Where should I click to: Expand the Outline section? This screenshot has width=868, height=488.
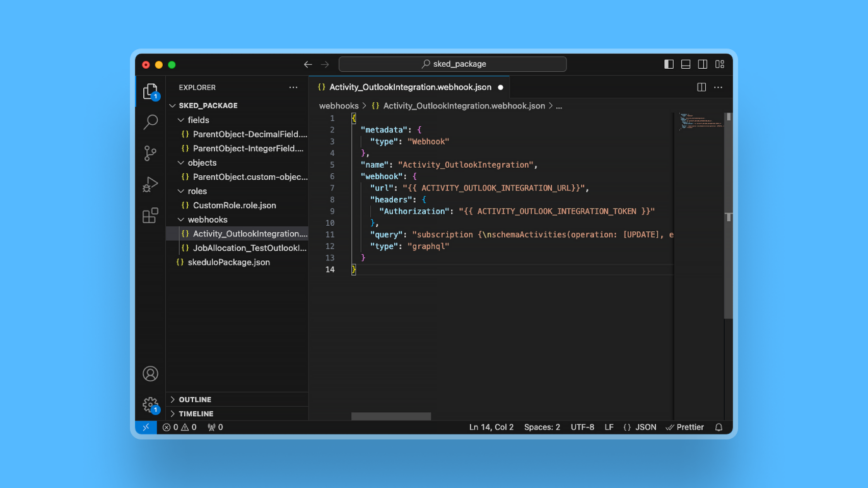click(195, 399)
